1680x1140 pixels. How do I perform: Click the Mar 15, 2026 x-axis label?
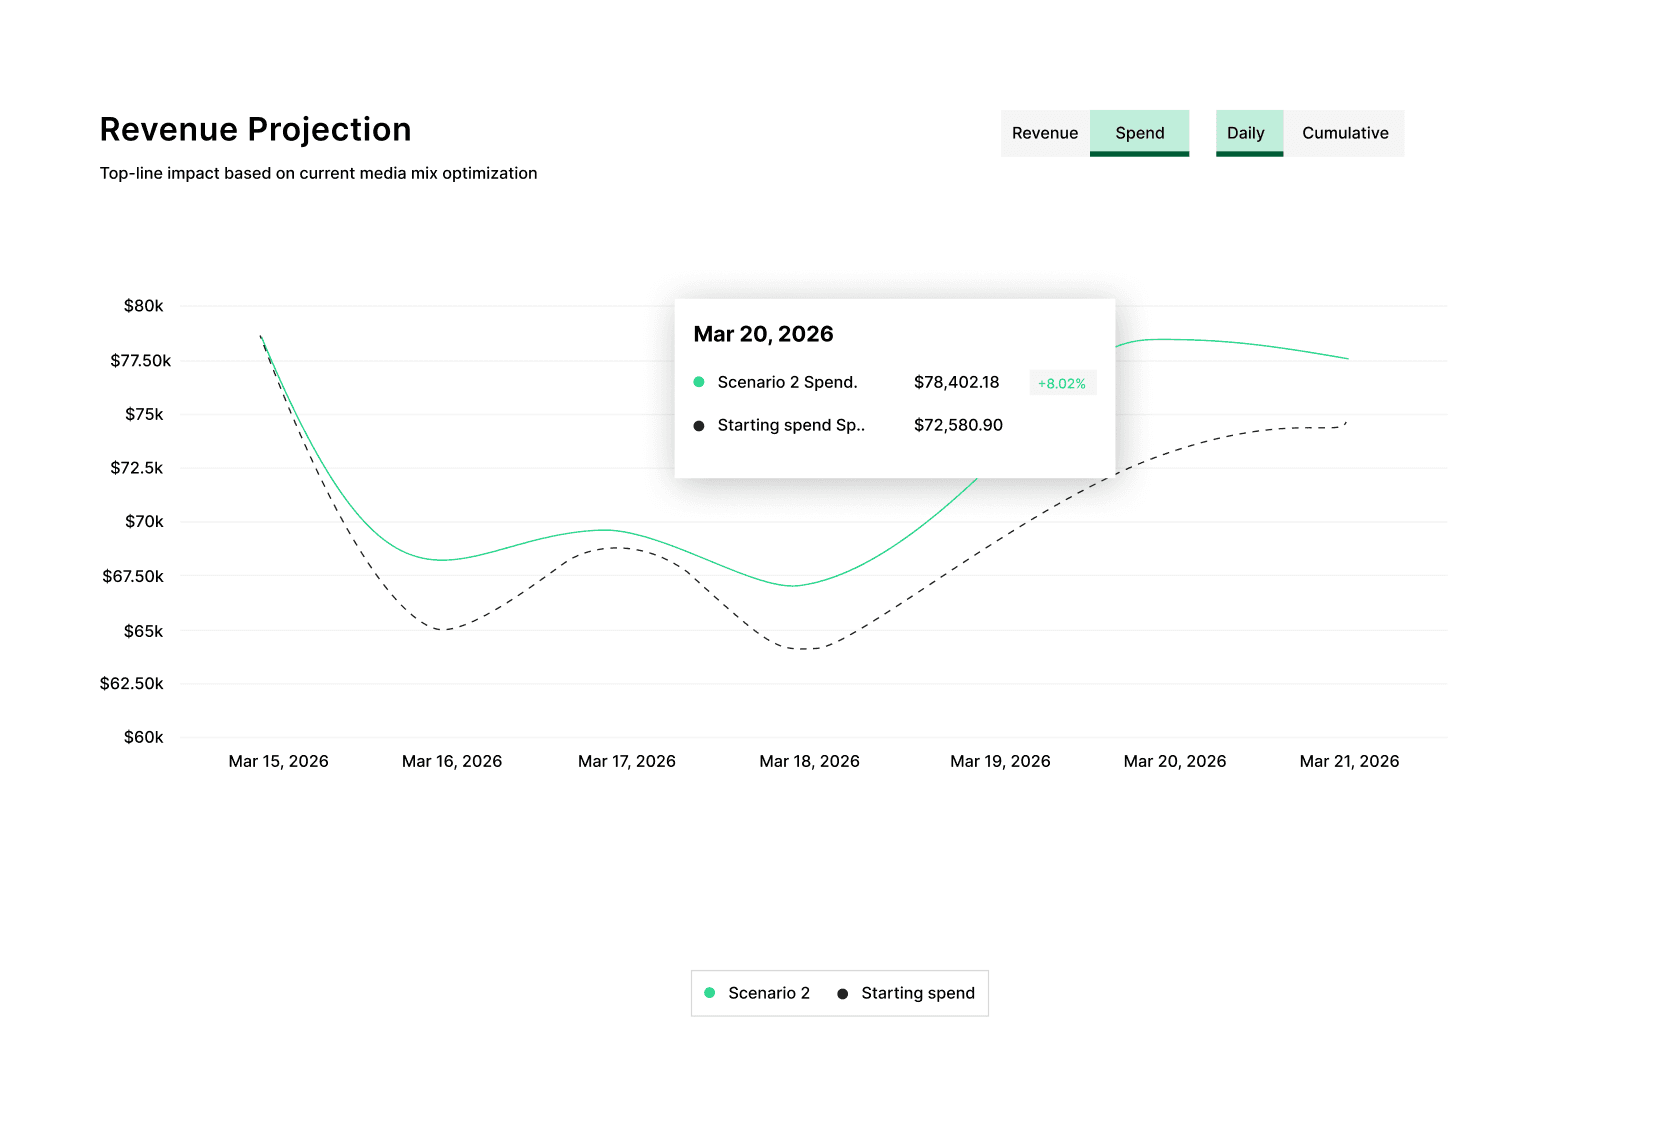[x=278, y=761]
